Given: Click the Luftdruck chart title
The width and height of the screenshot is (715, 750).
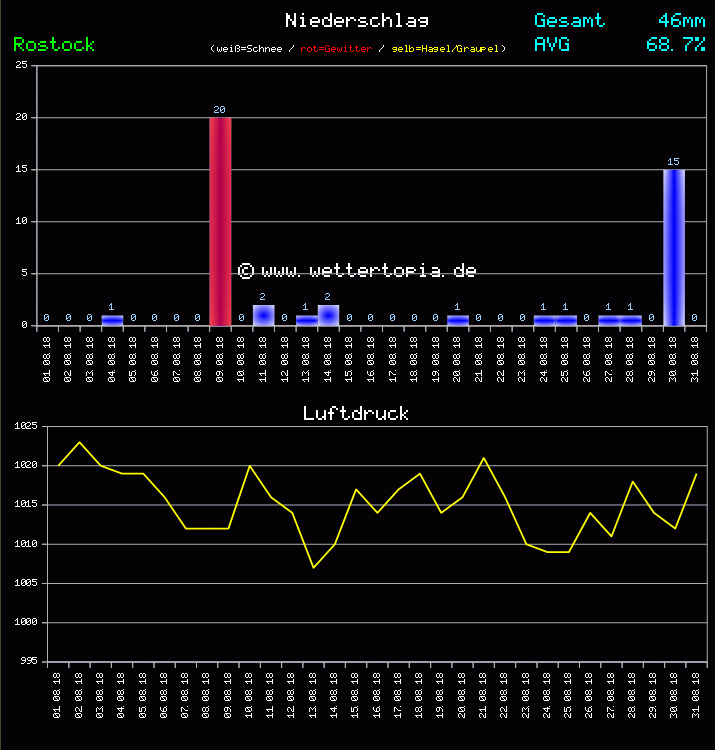Looking at the screenshot, I should (356, 413).
